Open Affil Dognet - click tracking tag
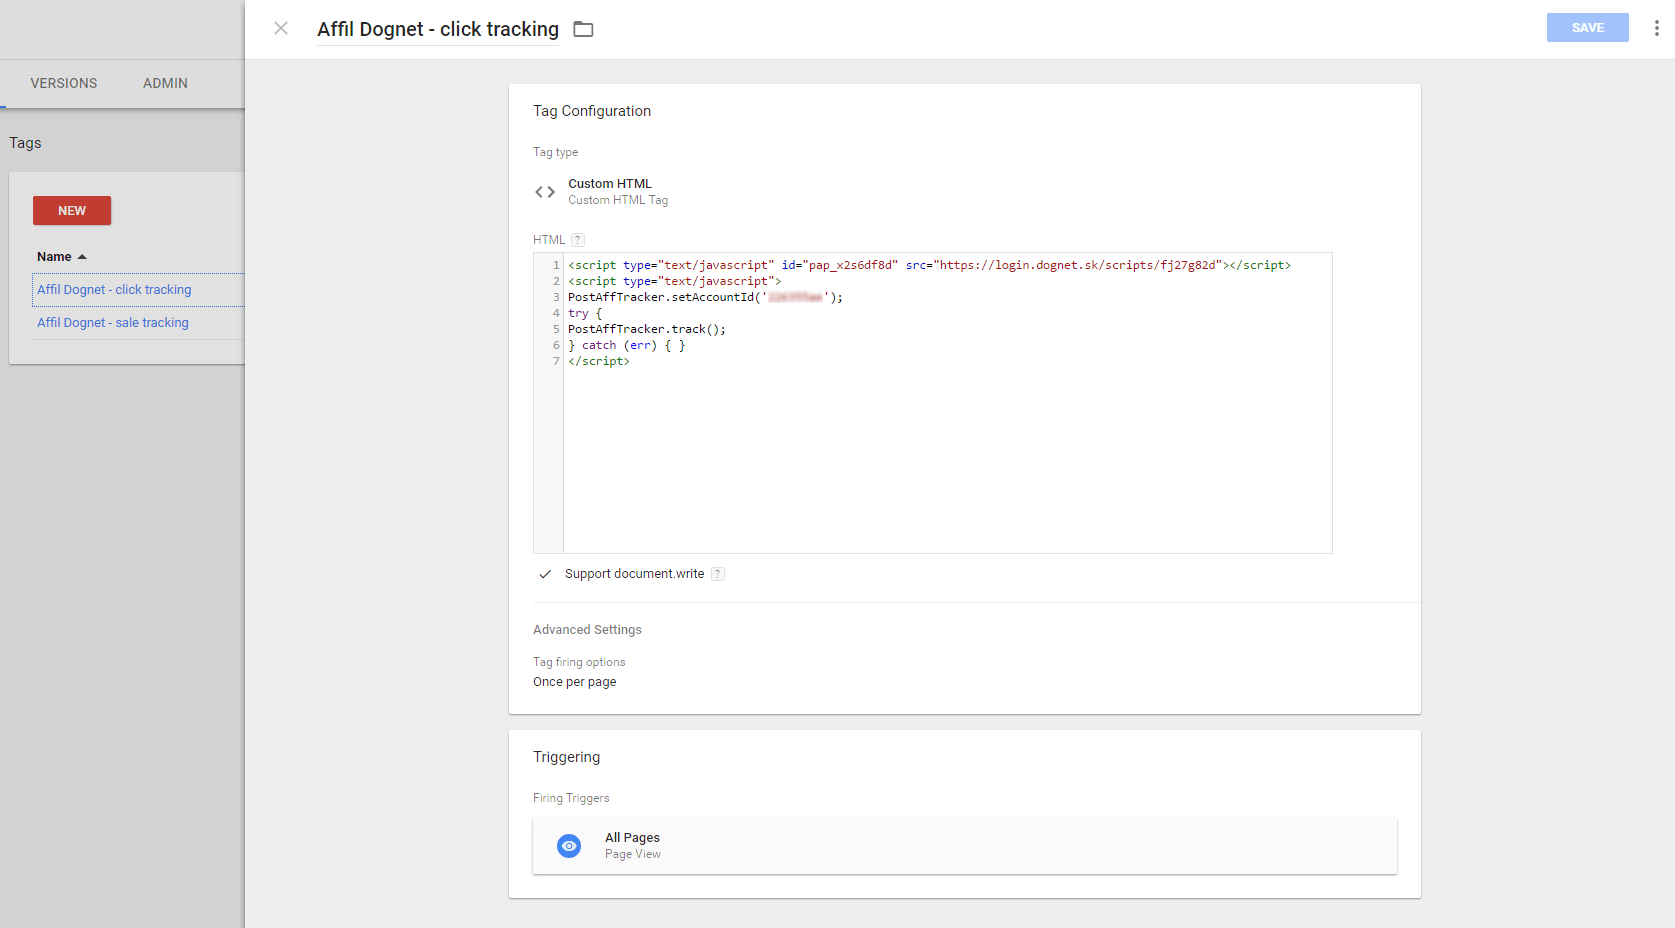The height and width of the screenshot is (928, 1675). (x=114, y=290)
